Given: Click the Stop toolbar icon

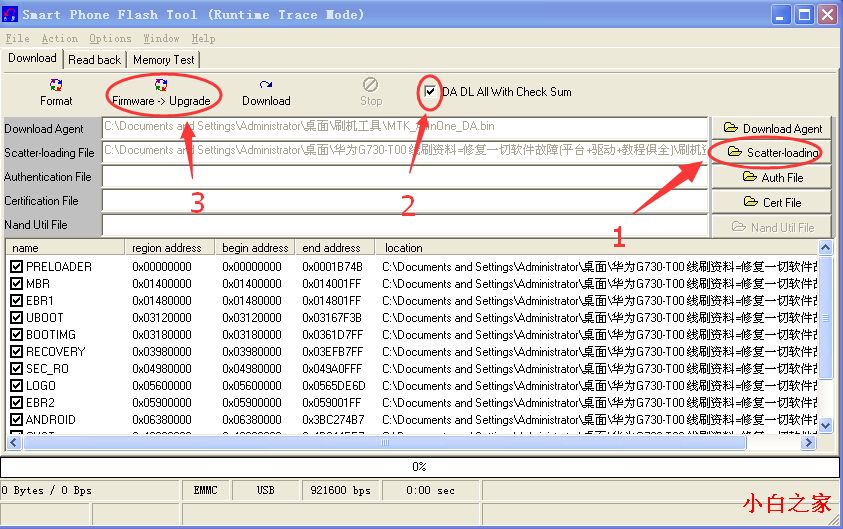Looking at the screenshot, I should (371, 92).
